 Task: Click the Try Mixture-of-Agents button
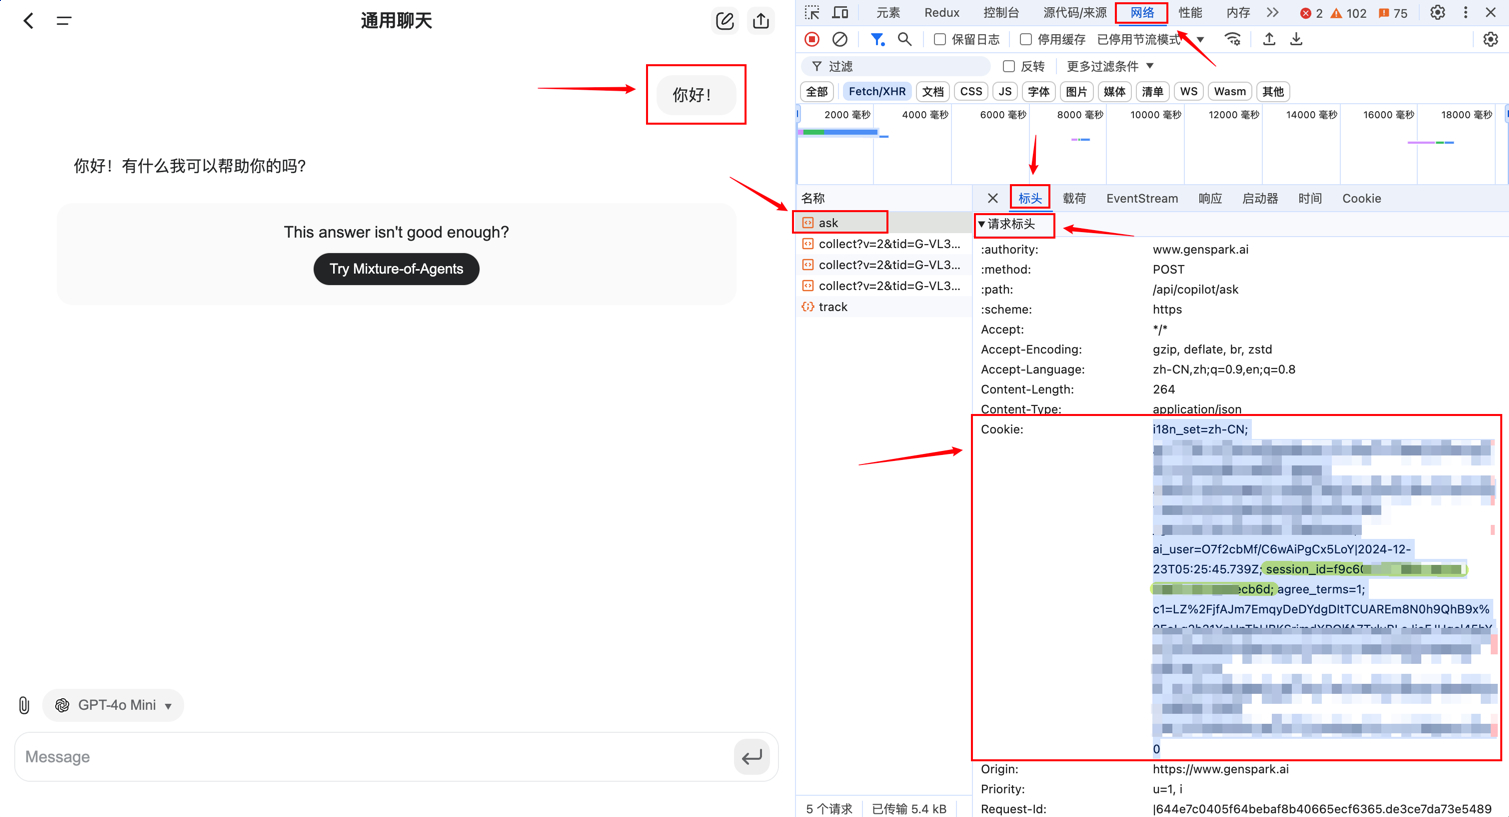(396, 269)
